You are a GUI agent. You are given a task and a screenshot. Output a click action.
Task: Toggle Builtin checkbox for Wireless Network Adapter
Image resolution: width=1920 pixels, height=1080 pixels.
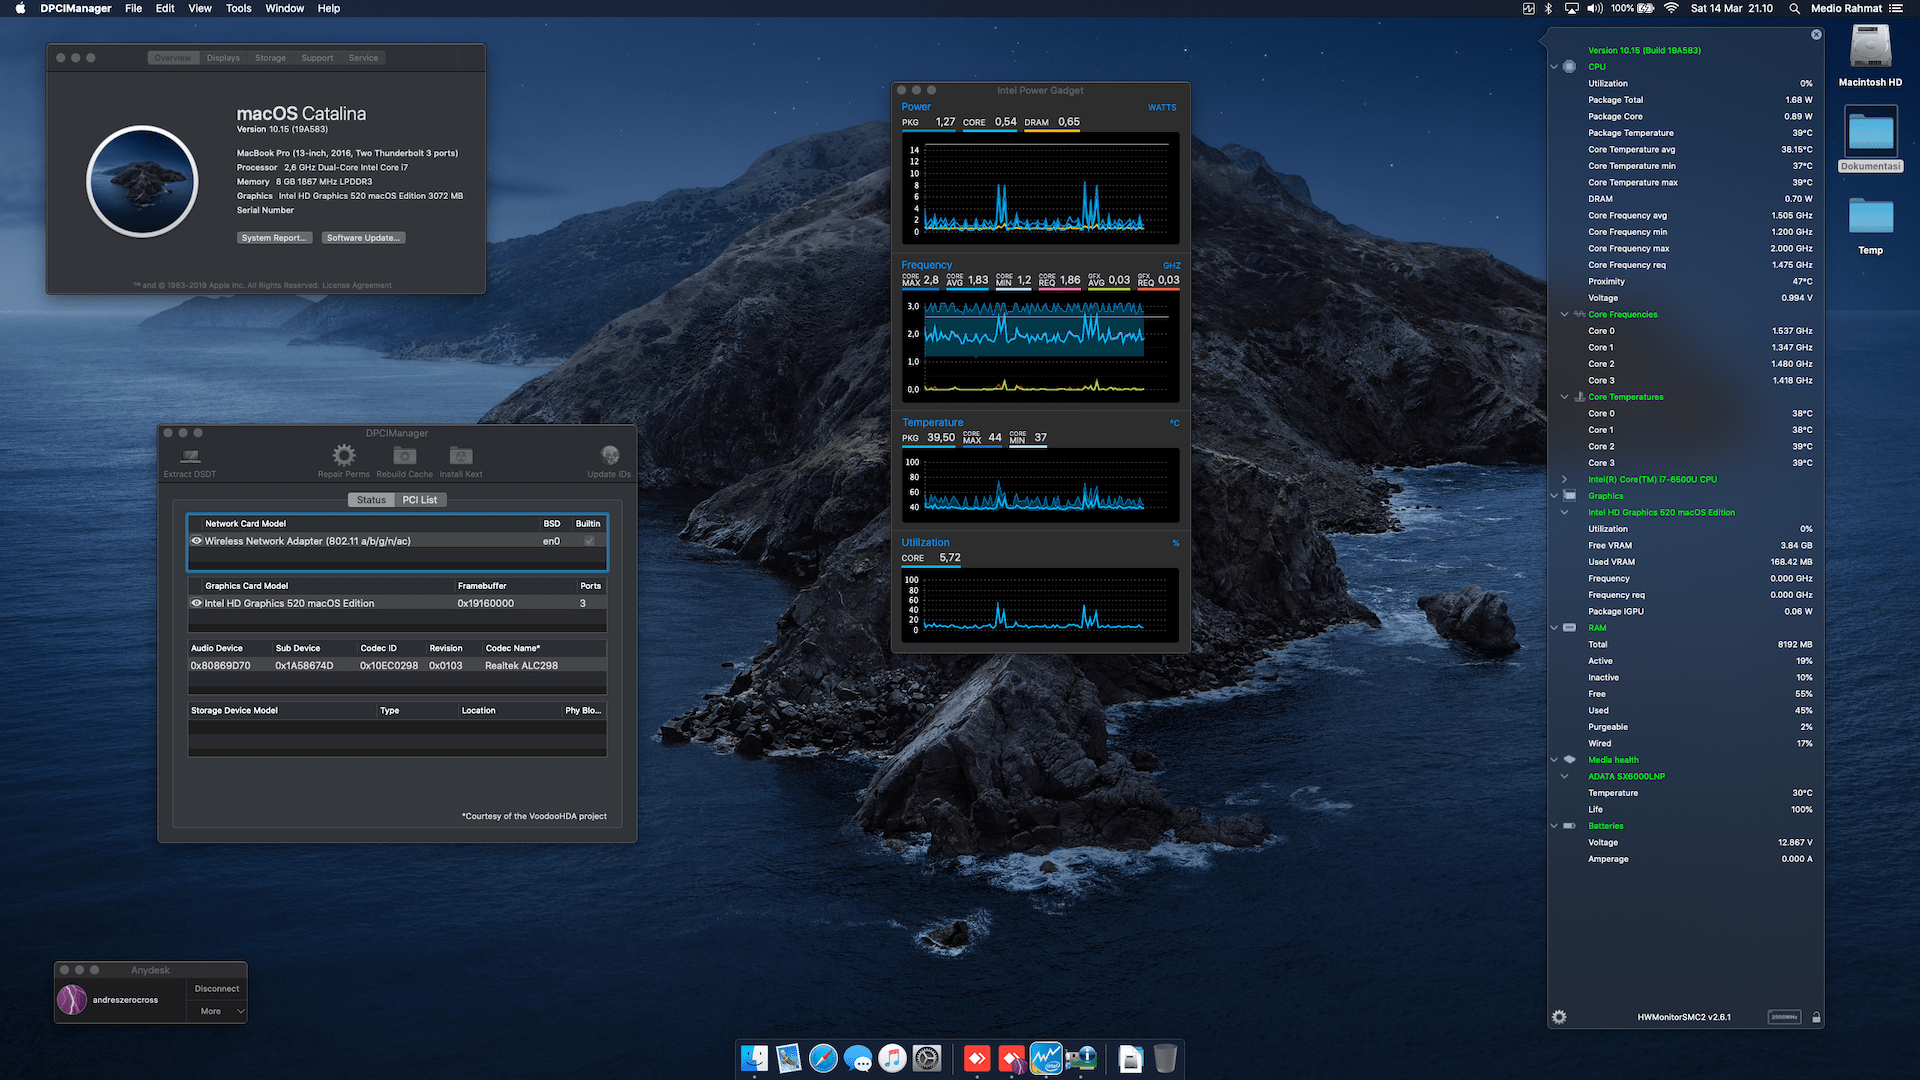click(589, 541)
